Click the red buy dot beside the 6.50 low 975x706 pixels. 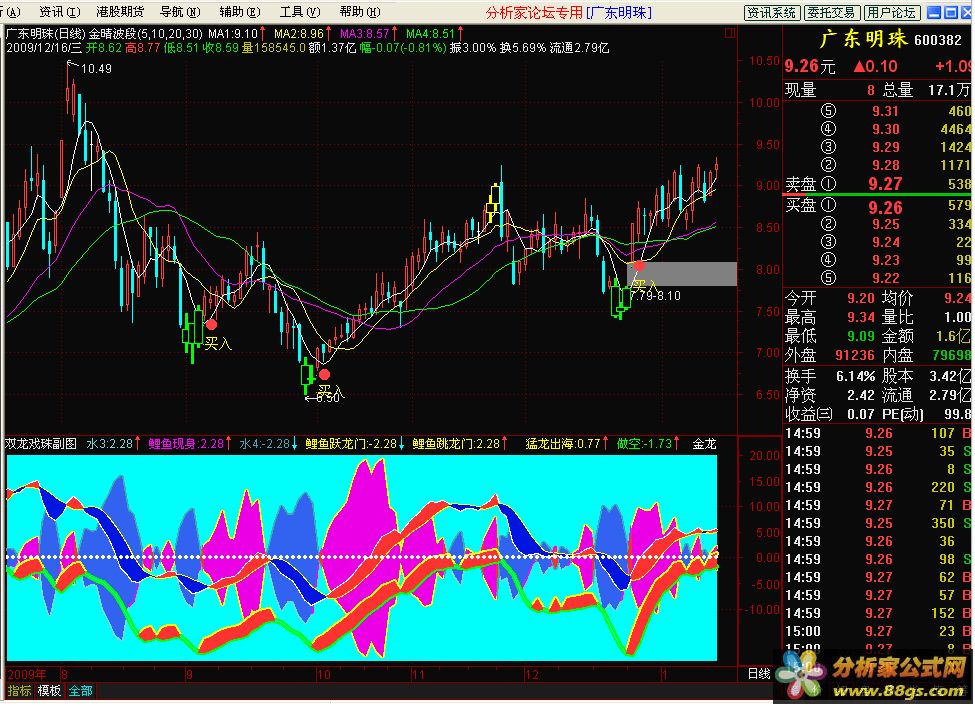(x=324, y=374)
